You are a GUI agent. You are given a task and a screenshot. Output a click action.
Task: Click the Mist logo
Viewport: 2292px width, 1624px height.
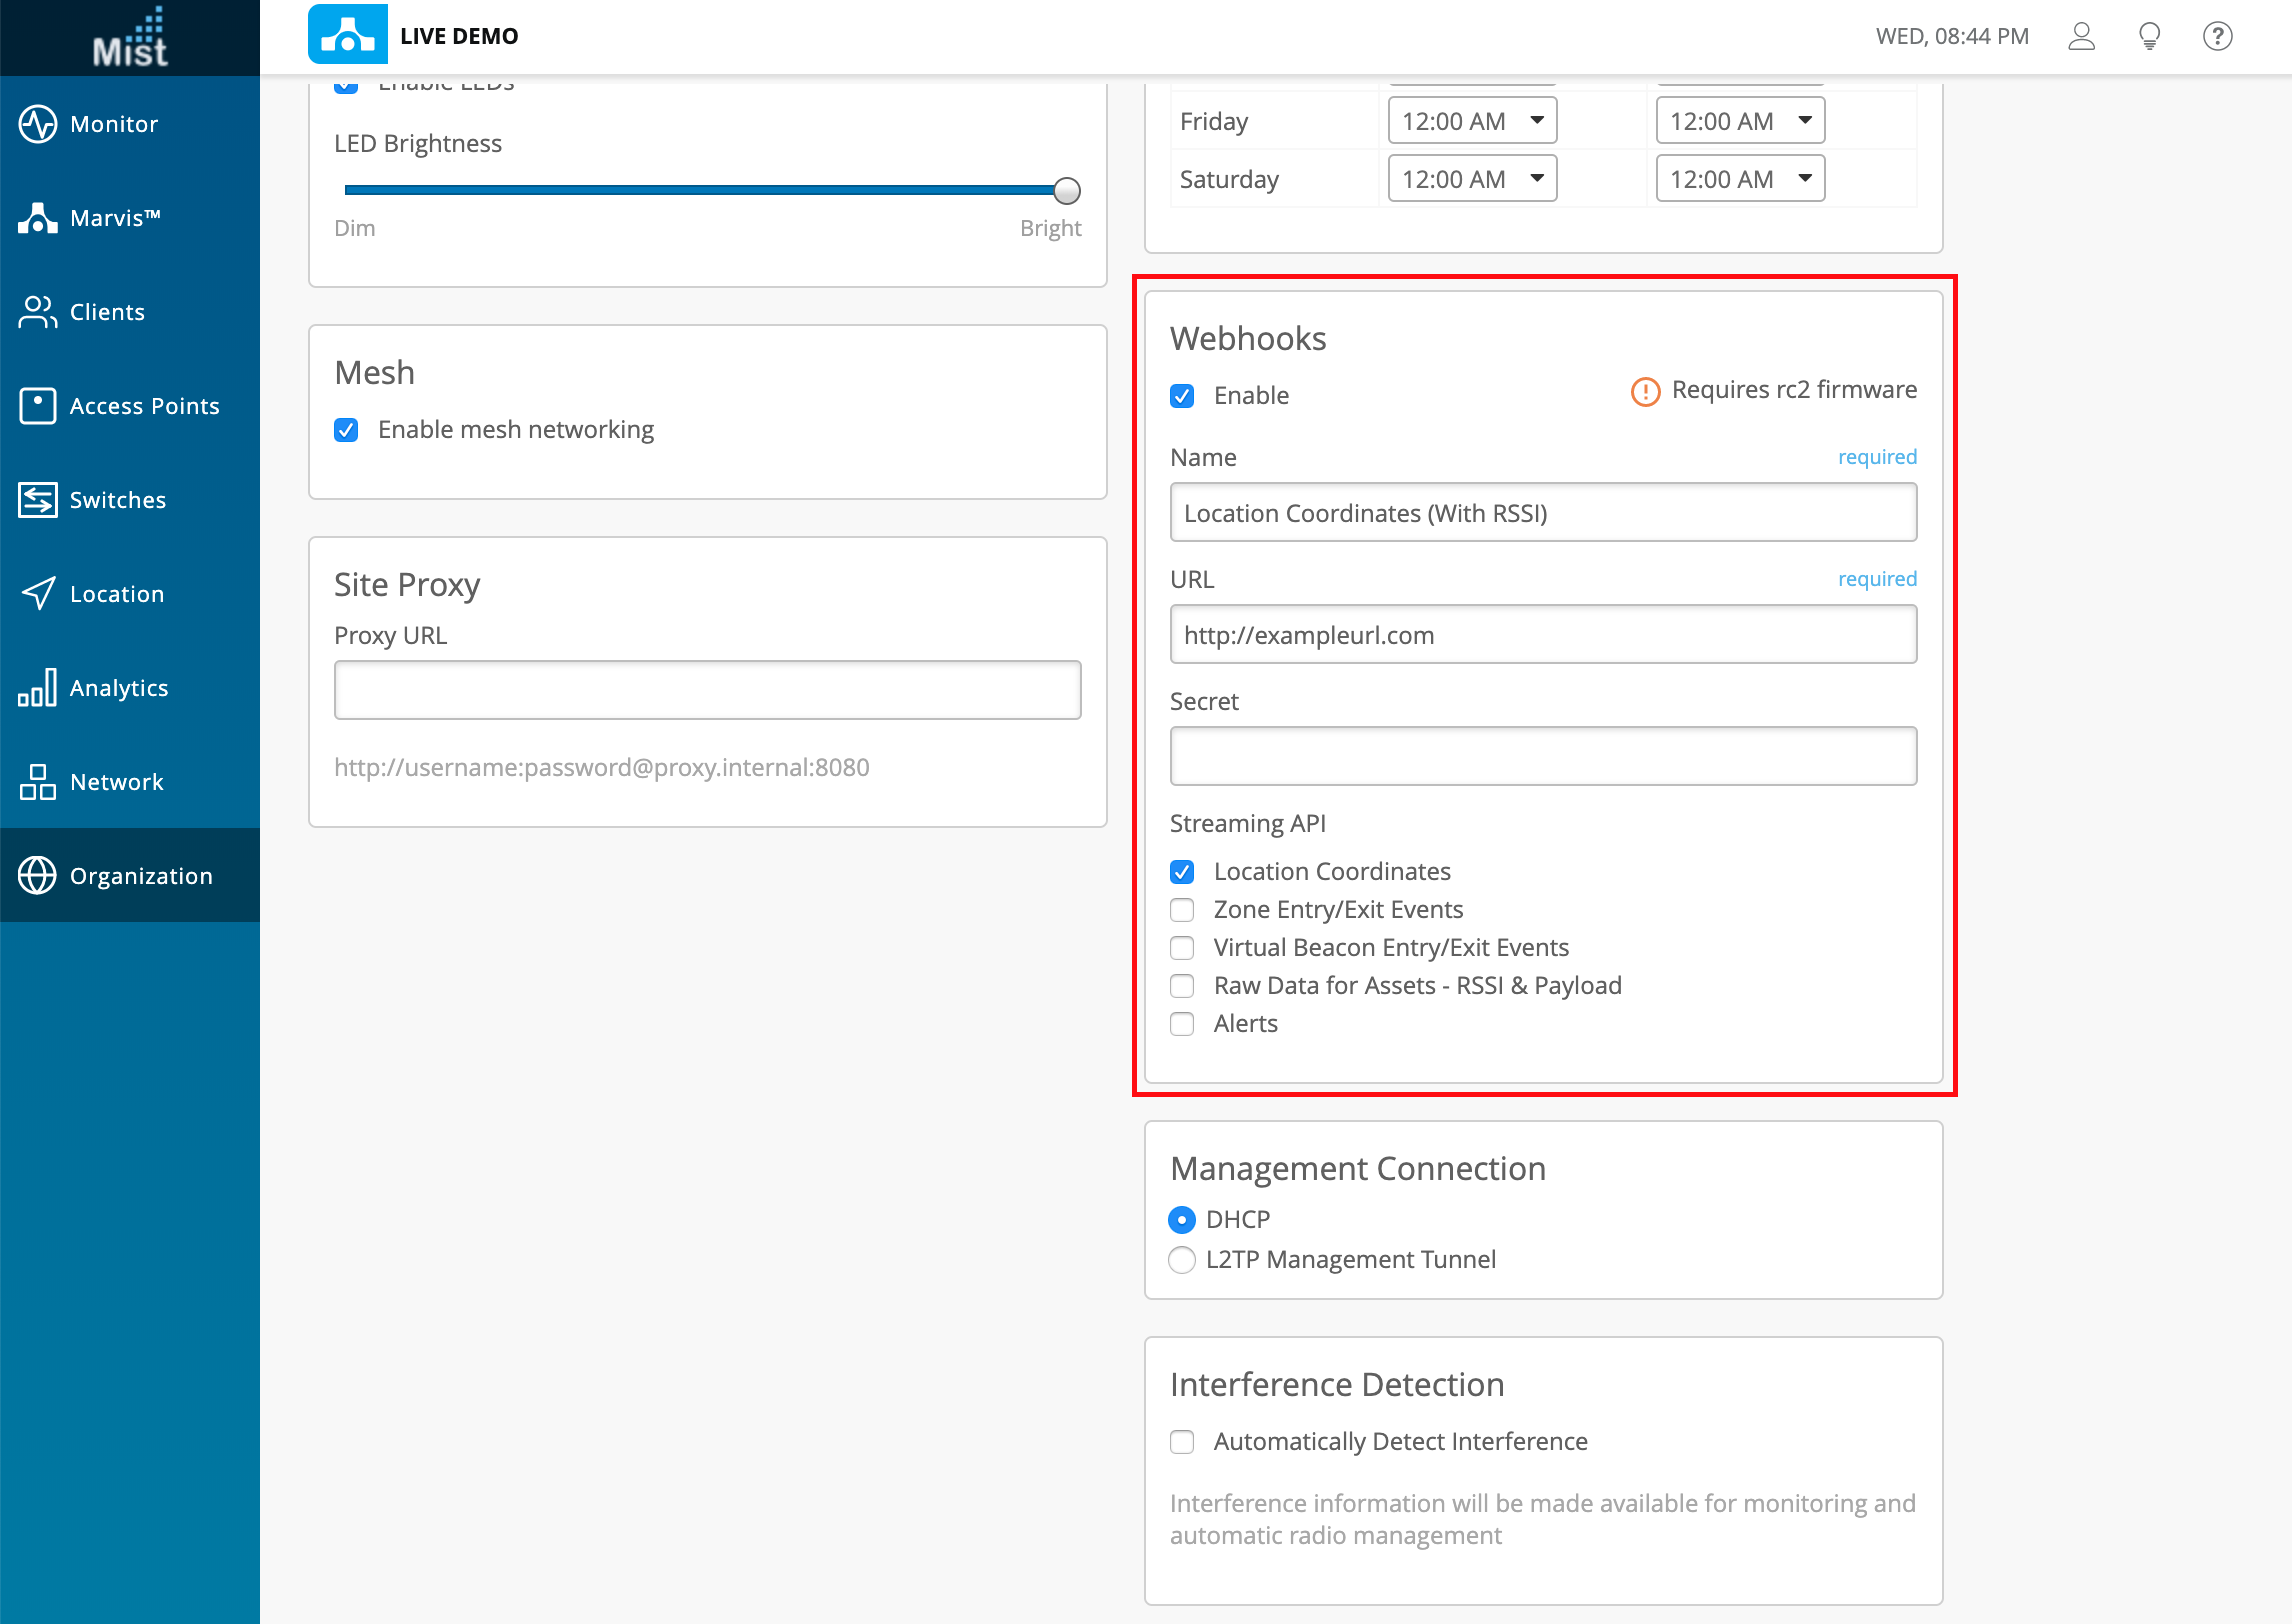(130, 38)
